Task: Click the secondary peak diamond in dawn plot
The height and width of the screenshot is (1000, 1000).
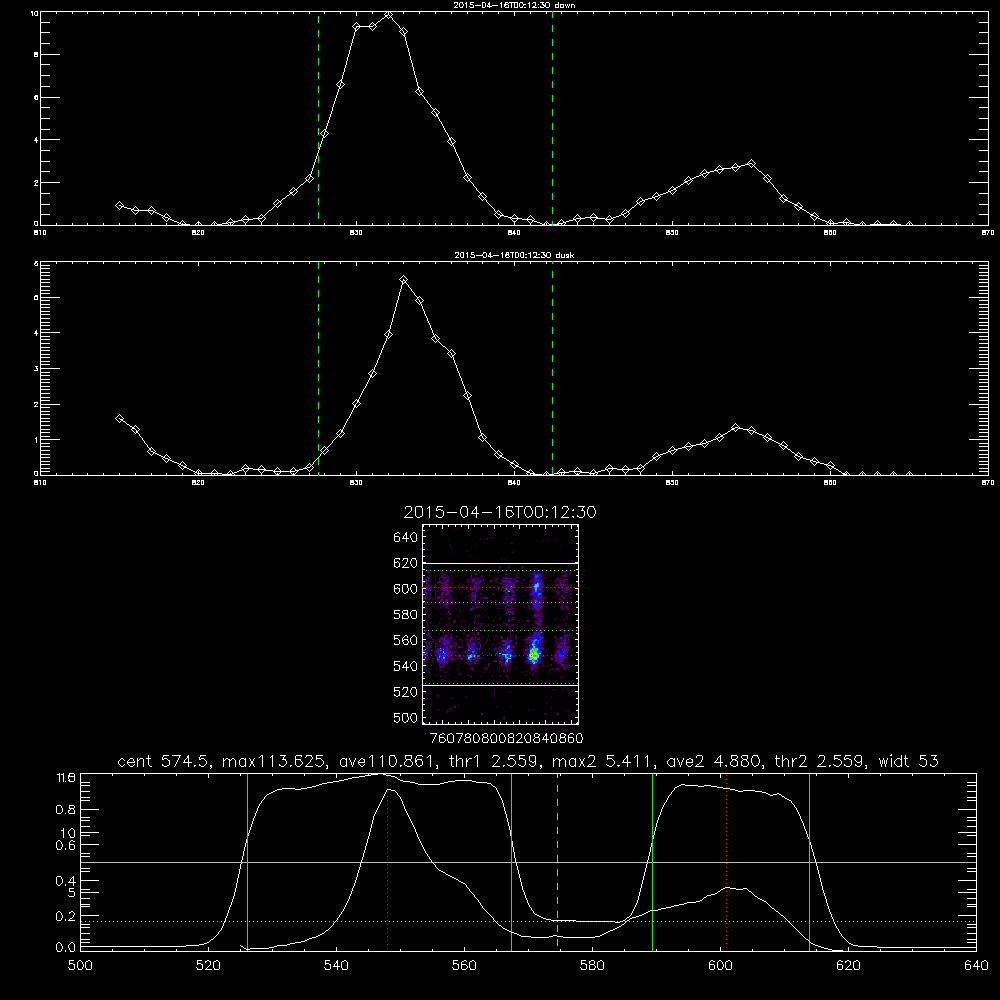Action: pos(751,163)
